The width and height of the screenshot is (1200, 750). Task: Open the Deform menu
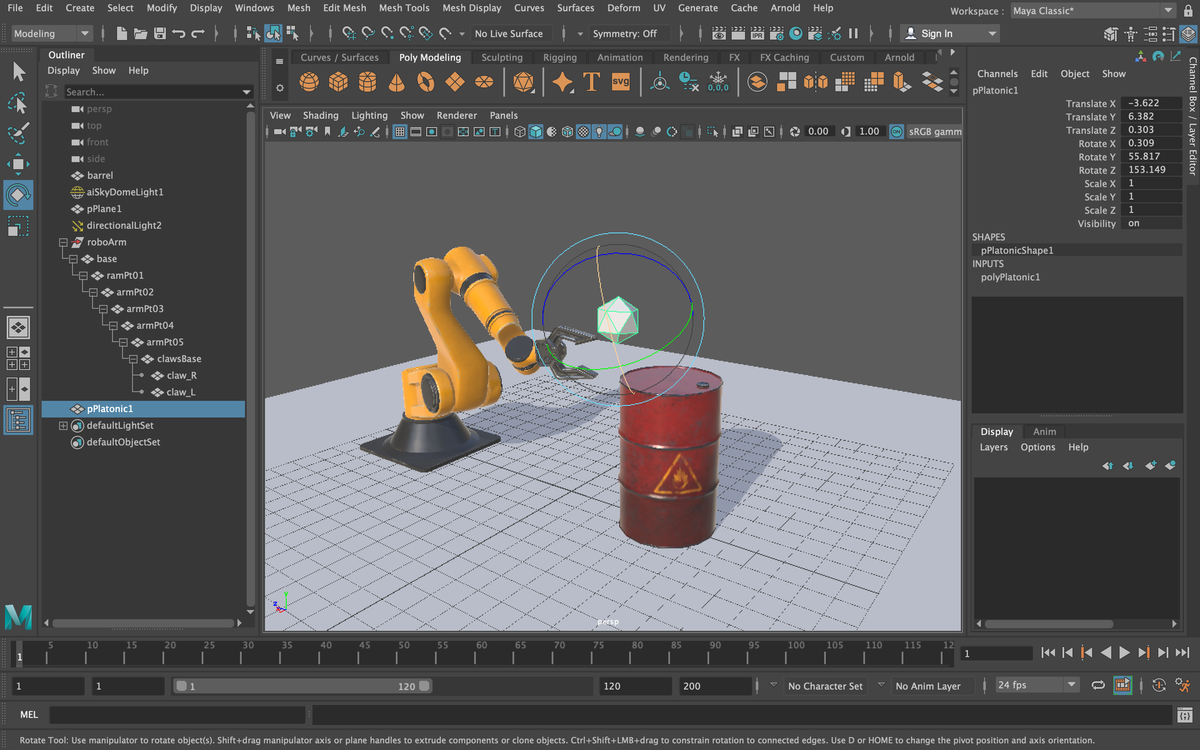click(x=623, y=8)
